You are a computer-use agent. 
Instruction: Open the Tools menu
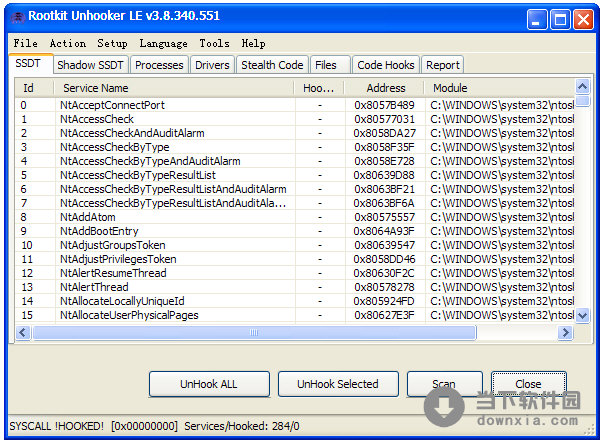(x=214, y=43)
